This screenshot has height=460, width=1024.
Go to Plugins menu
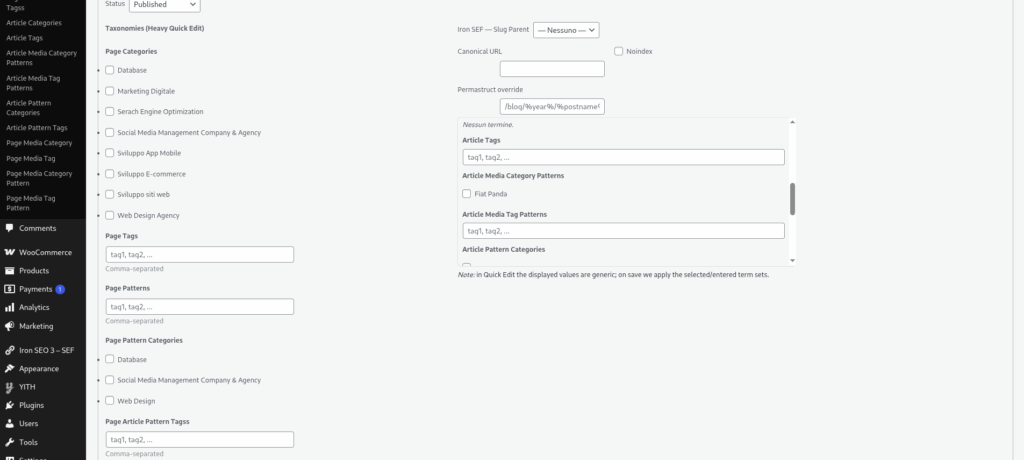31,405
